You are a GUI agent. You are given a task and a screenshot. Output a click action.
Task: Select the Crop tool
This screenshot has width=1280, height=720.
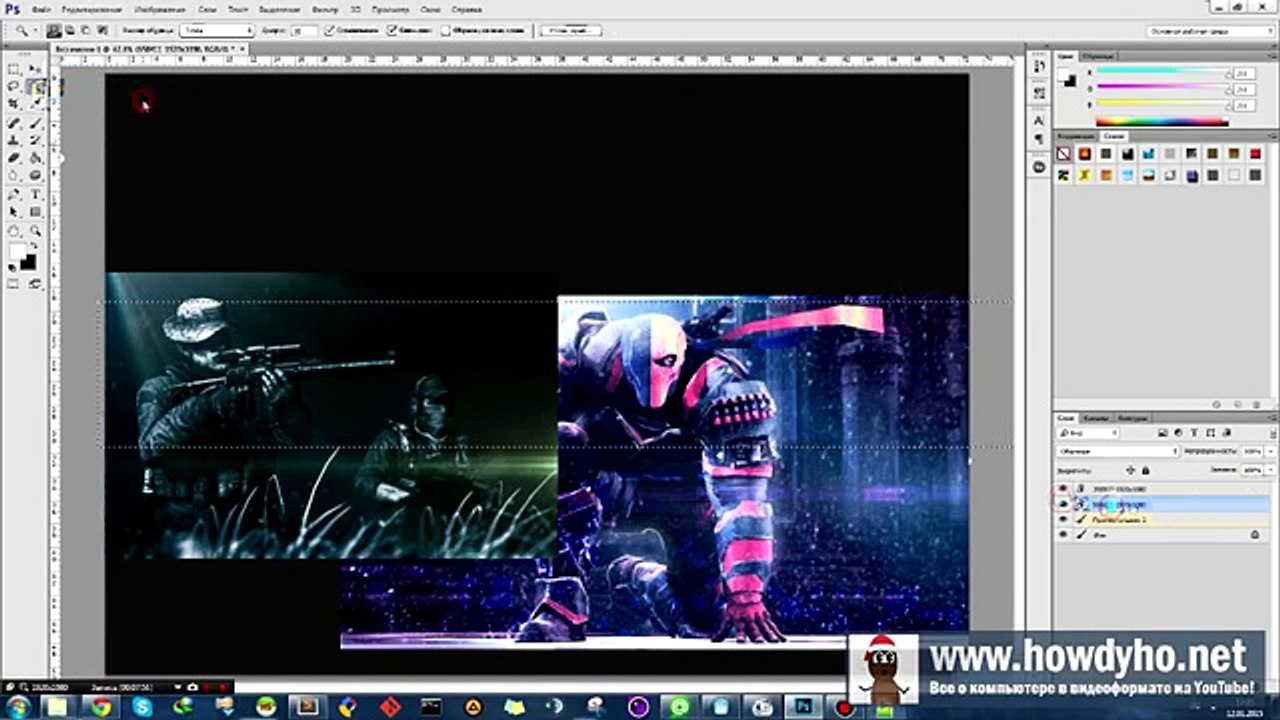click(x=14, y=105)
